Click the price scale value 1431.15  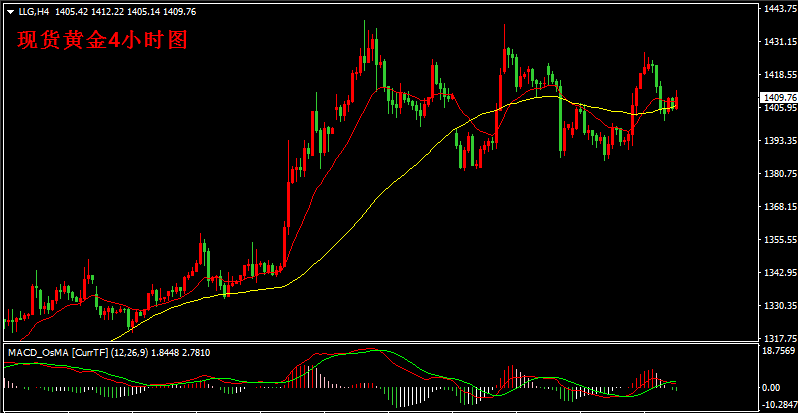pos(780,42)
